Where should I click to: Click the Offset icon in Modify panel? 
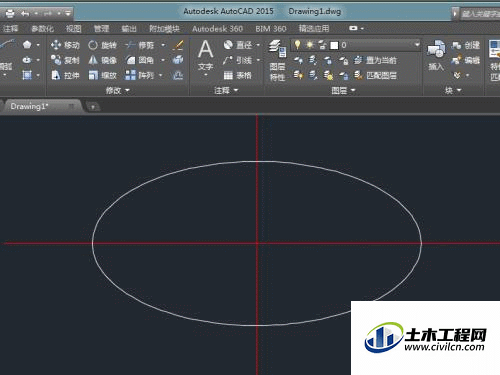[177, 76]
